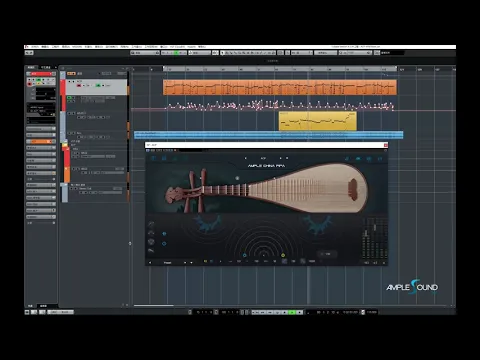Toggle the red record-enable button on the selected track
Viewport: 480px width, 360px height.
pos(79,85)
